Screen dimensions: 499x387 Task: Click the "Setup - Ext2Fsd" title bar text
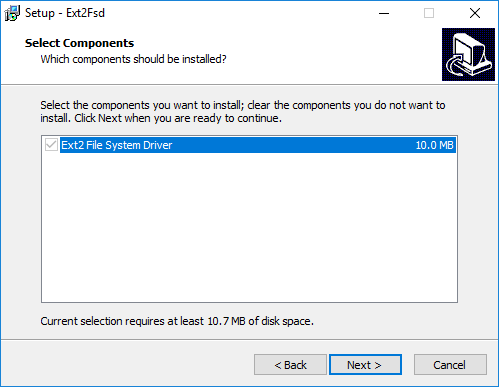(x=65, y=13)
